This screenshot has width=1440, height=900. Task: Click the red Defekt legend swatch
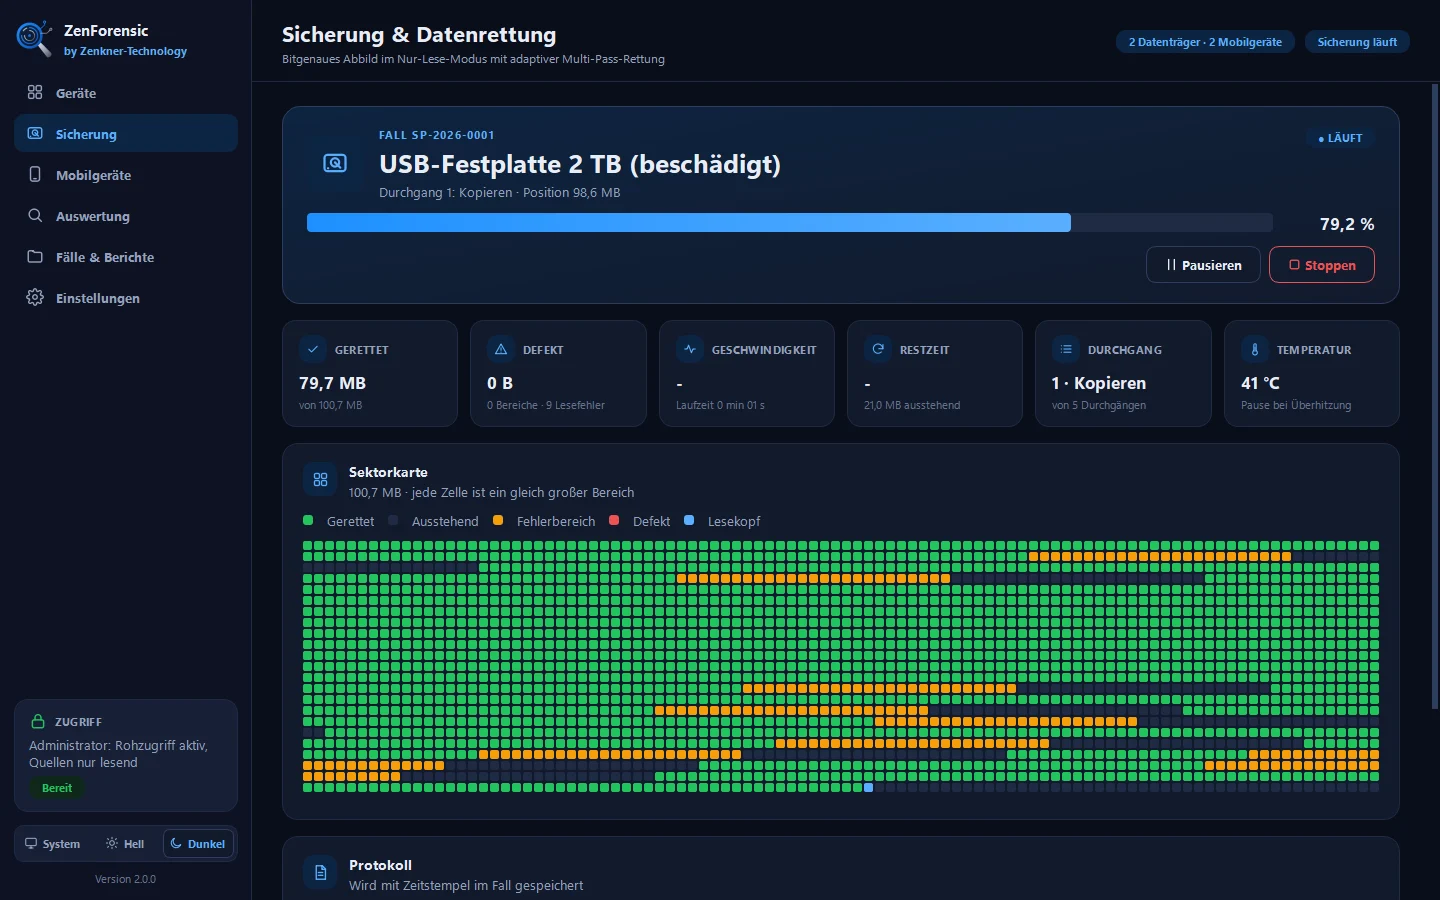614,520
